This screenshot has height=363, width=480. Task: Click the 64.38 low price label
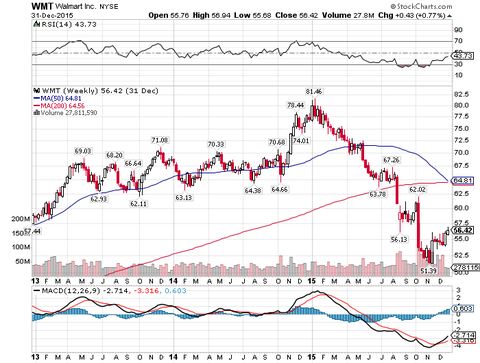253,191
